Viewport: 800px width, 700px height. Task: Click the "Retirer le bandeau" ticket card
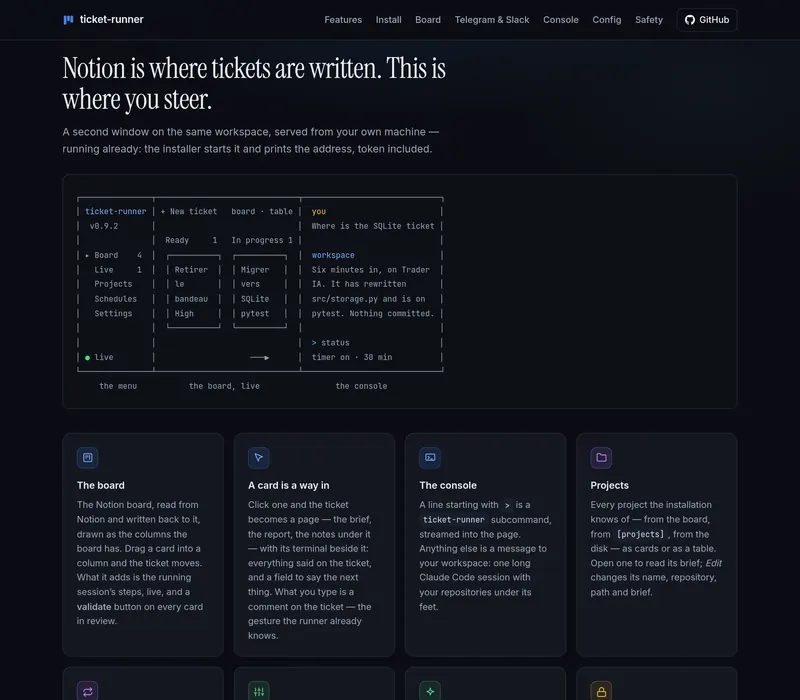194,291
